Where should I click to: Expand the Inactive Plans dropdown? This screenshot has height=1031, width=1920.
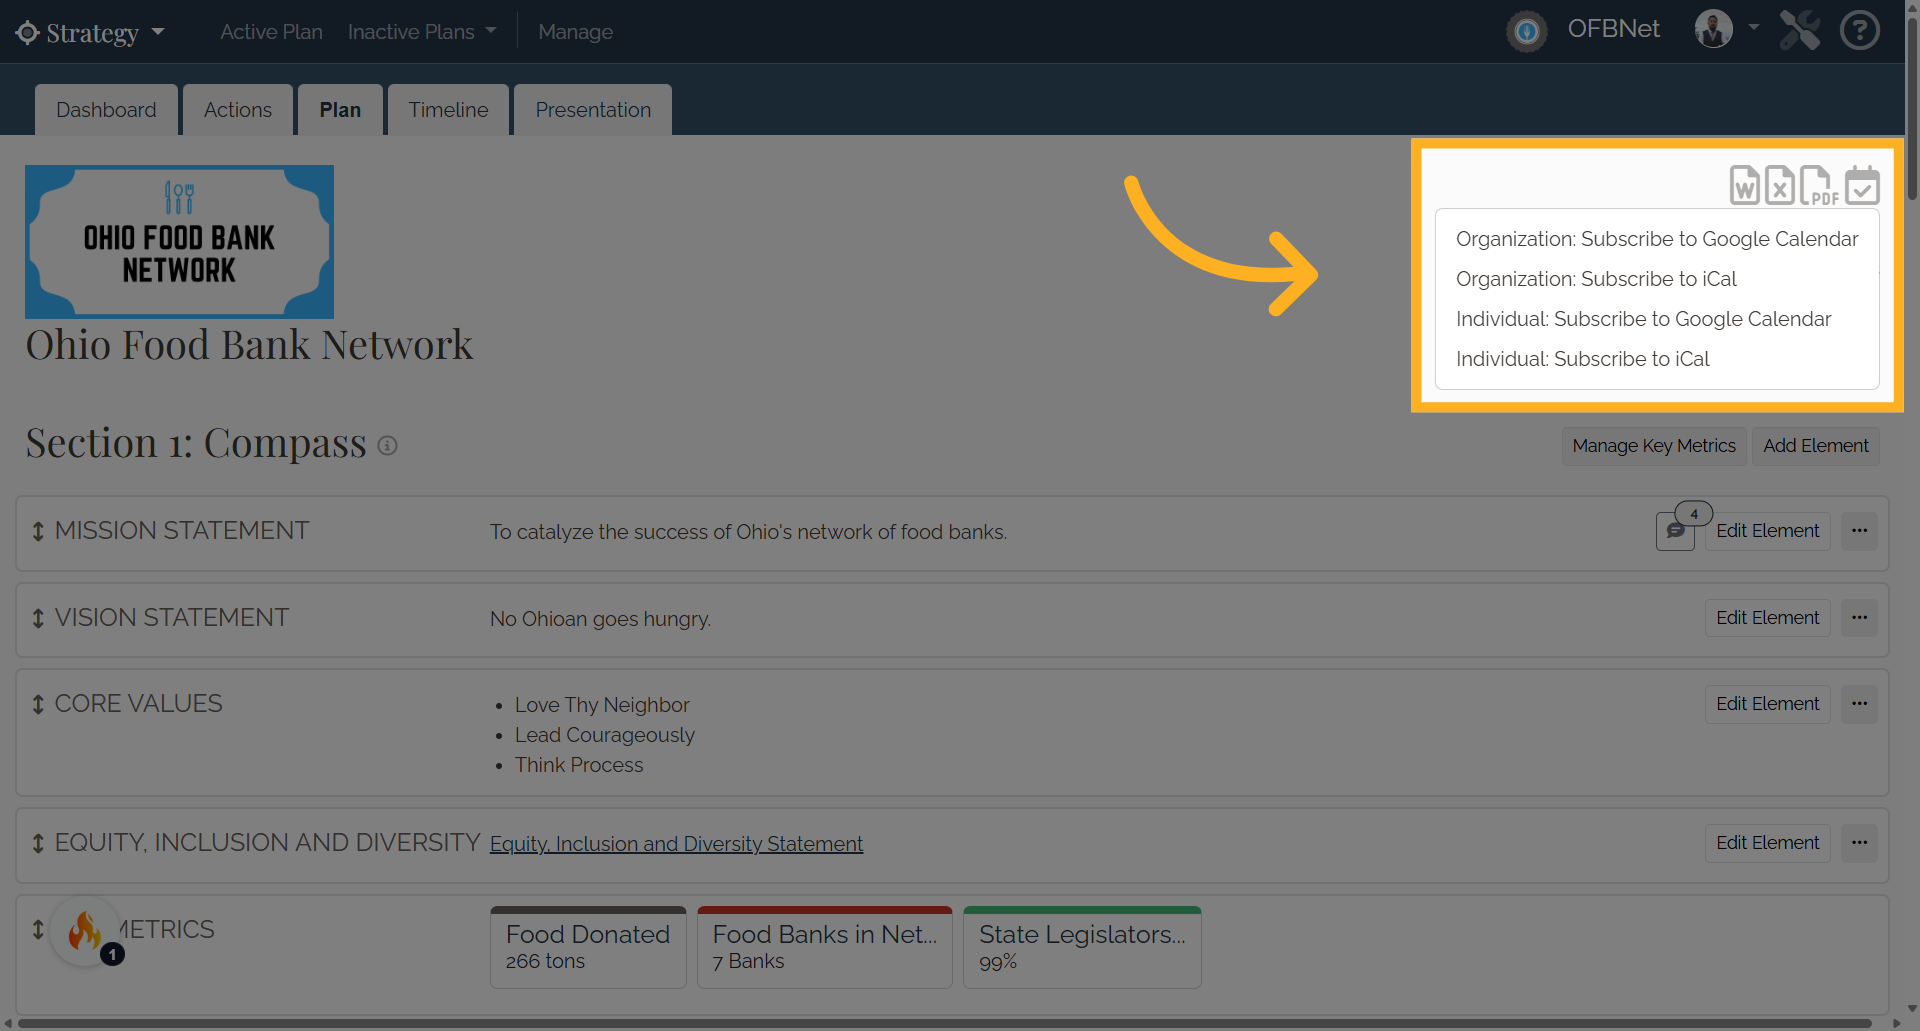421,32
